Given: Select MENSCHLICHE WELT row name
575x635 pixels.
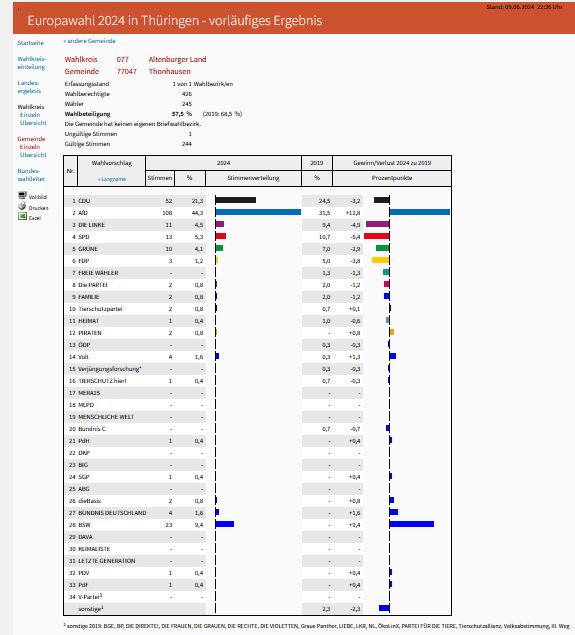Looking at the screenshot, I should [x=106, y=417].
